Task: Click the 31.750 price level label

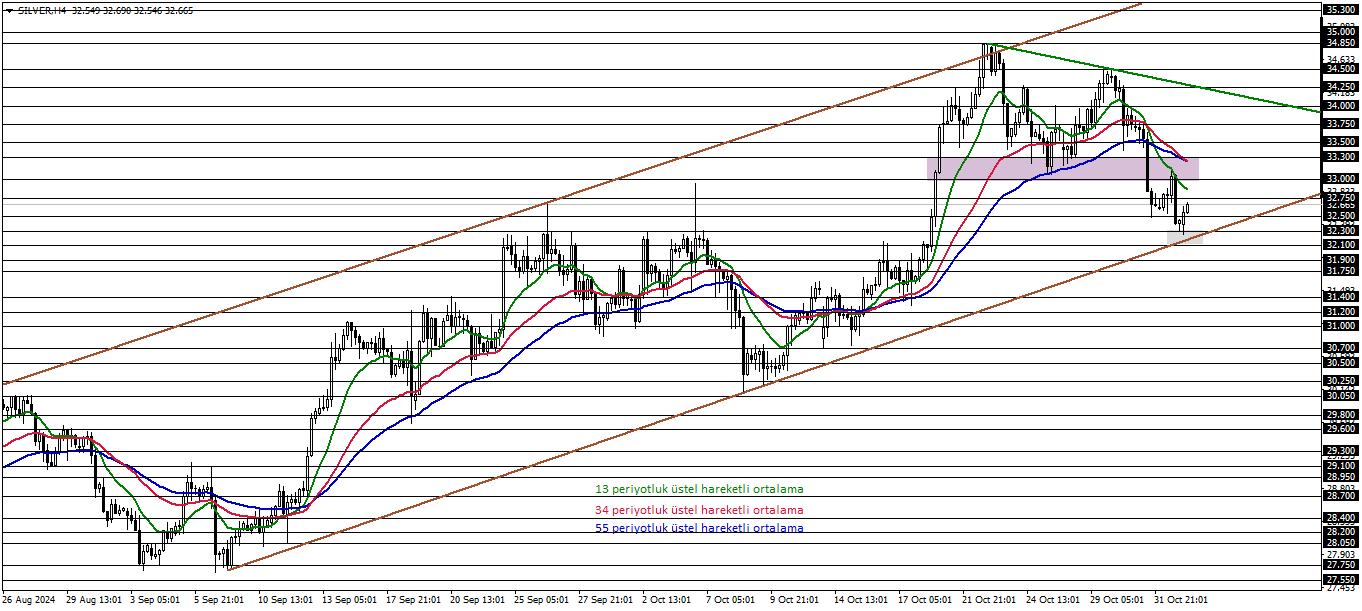Action: tap(1340, 271)
